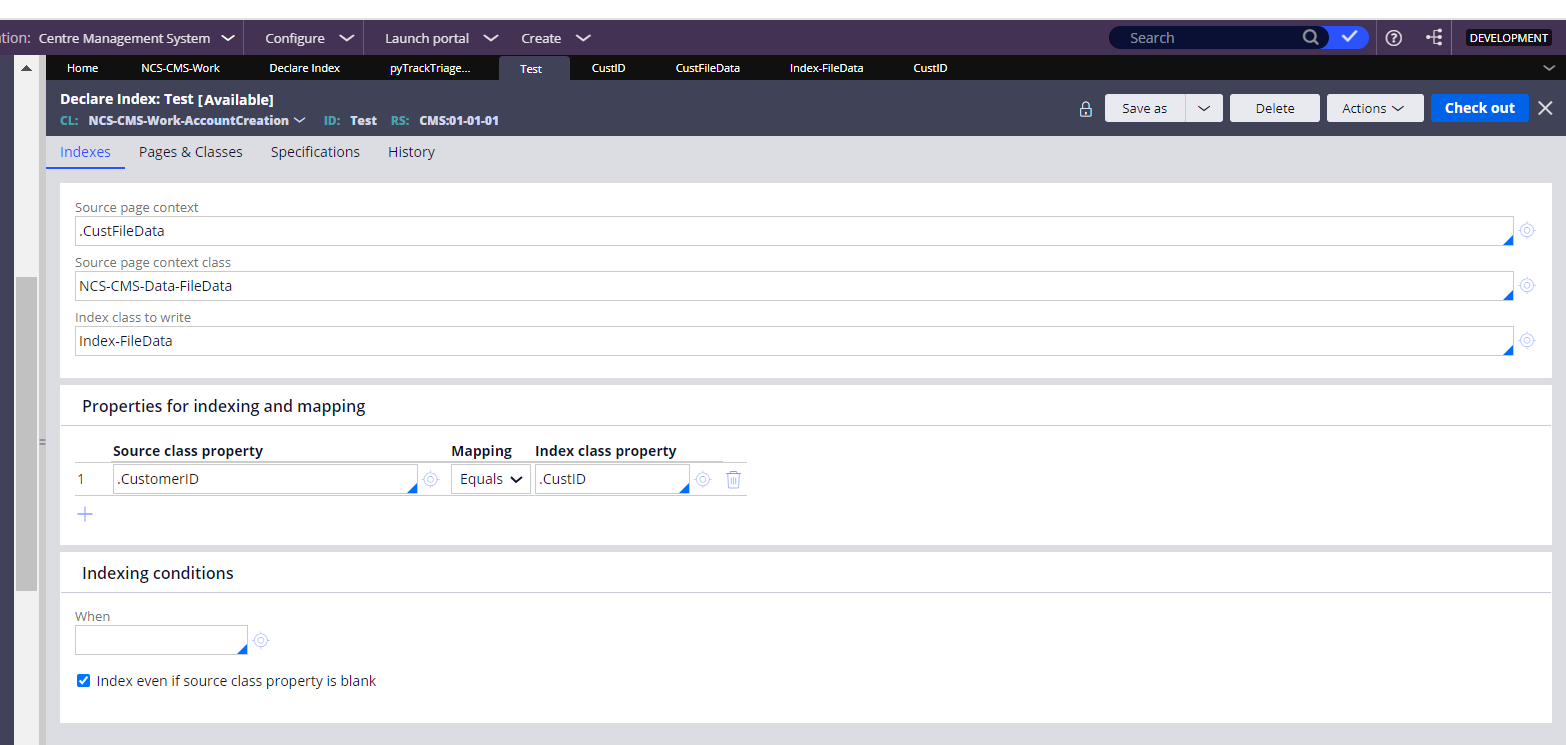Open target icon beside .CustID field
Image resolution: width=1566 pixels, height=745 pixels.
pos(703,479)
